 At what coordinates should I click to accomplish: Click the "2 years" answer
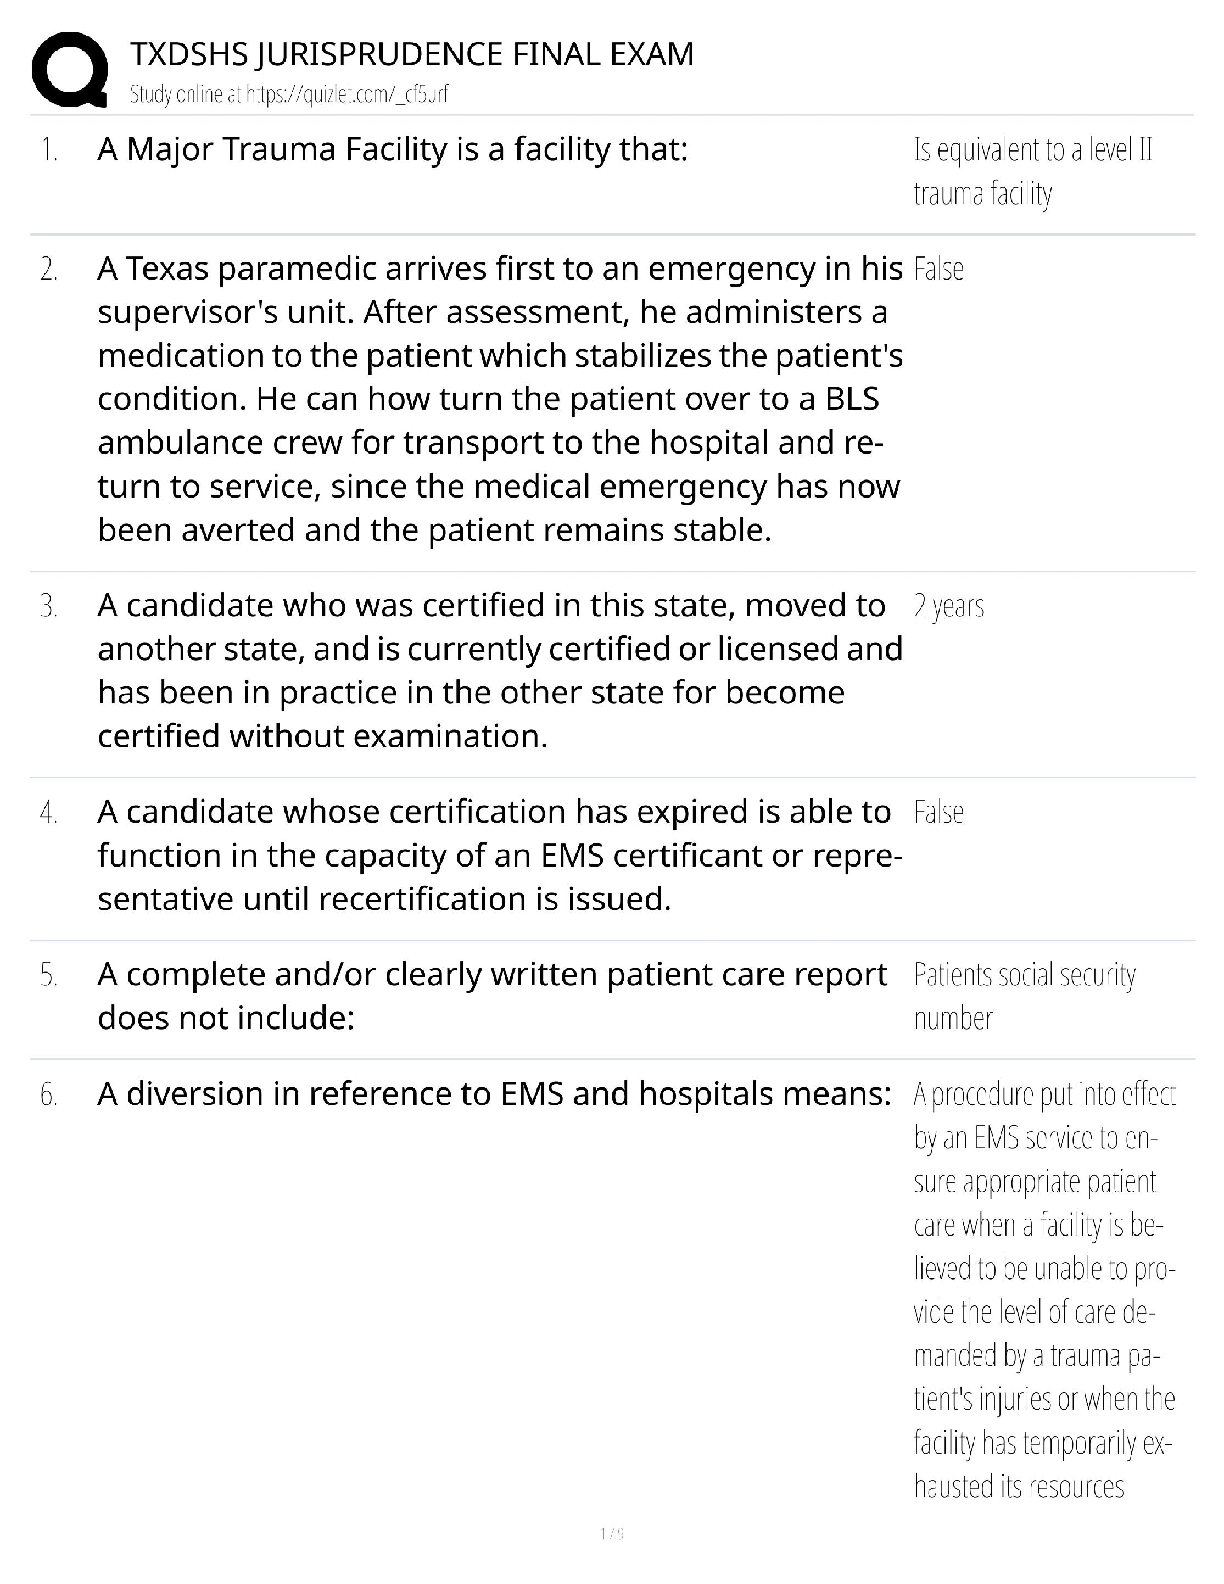[948, 607]
